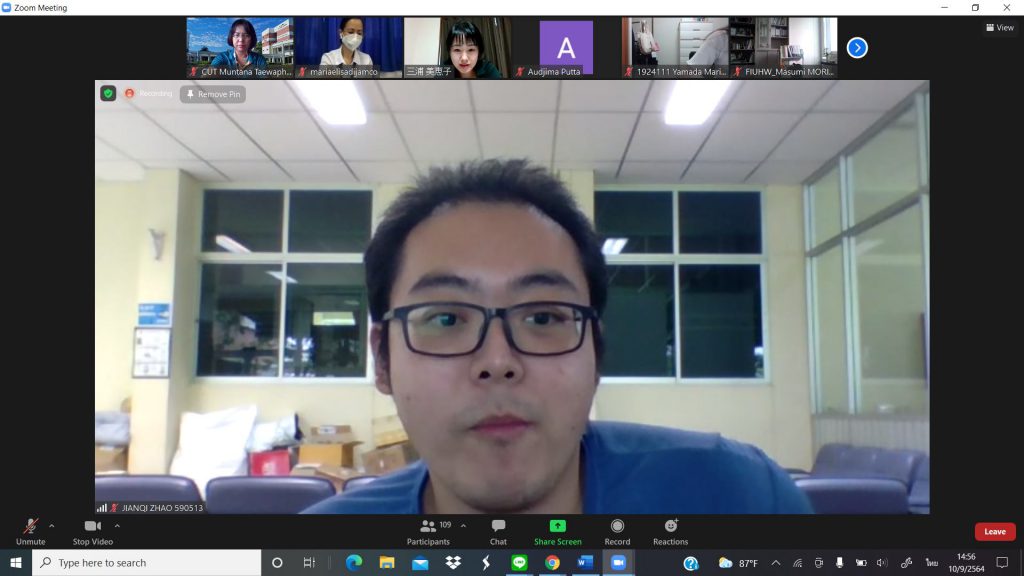Select the 1924111 Yamada Mari thumbnail
This screenshot has width=1024, height=576.
click(675, 48)
